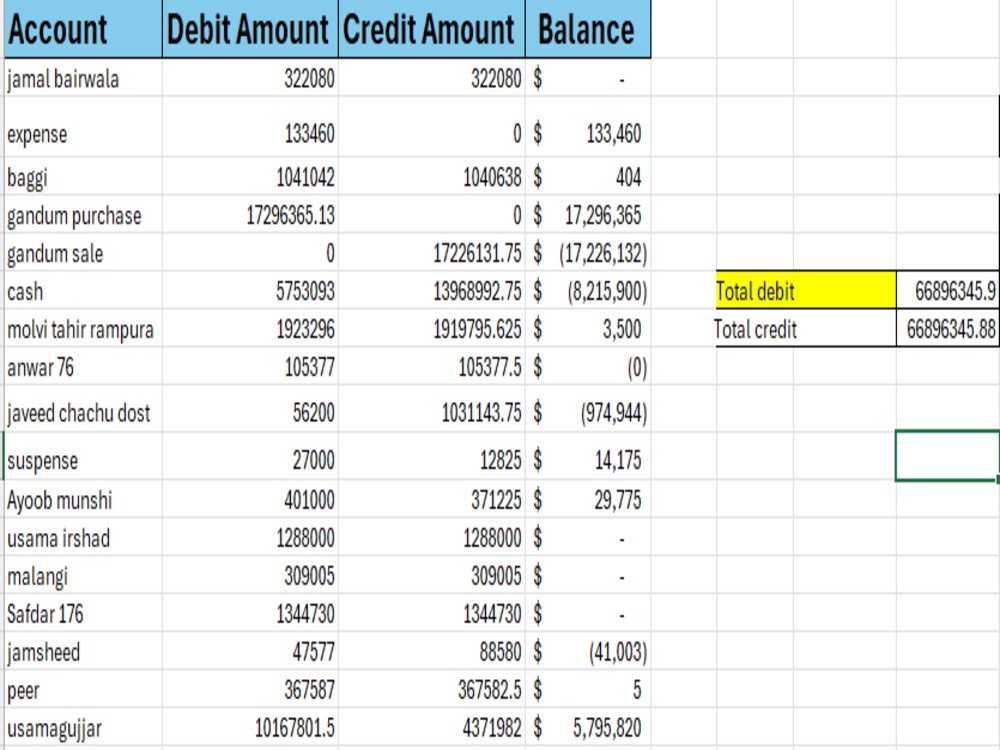1000x750 pixels.
Task: Select the Debit Amount header cell
Action: 250,29
